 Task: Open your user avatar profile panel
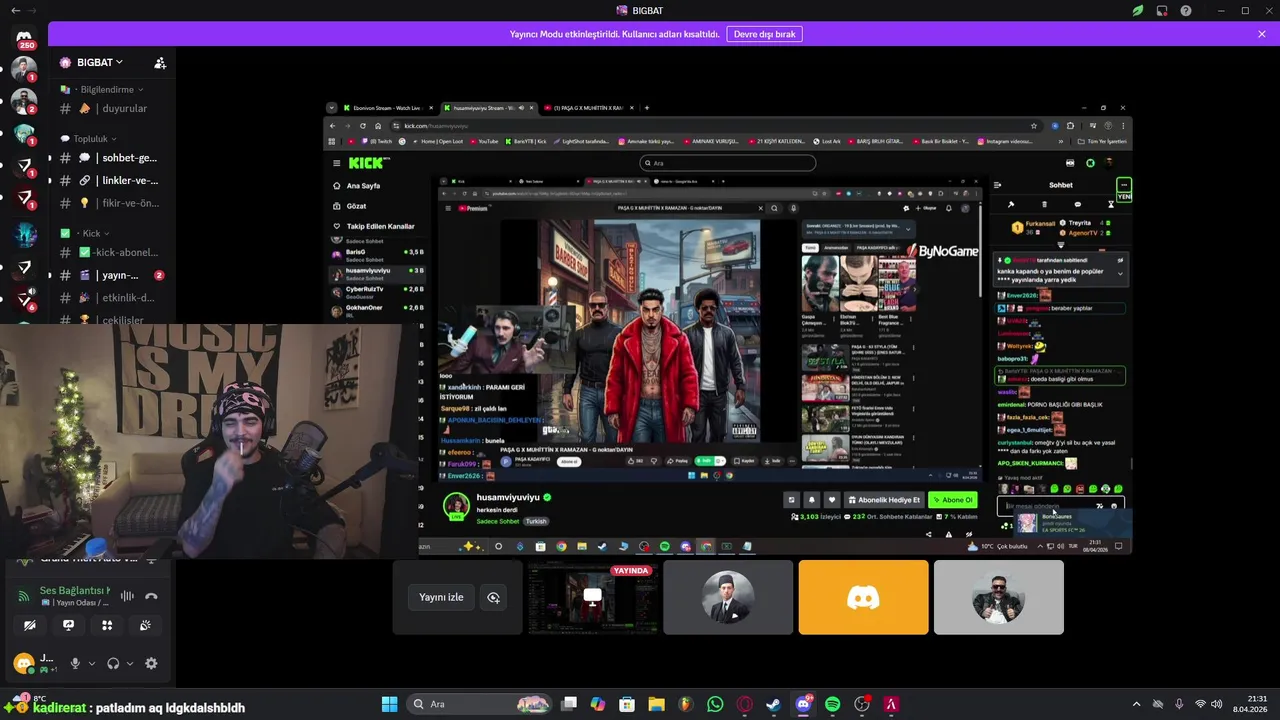pos(24,663)
